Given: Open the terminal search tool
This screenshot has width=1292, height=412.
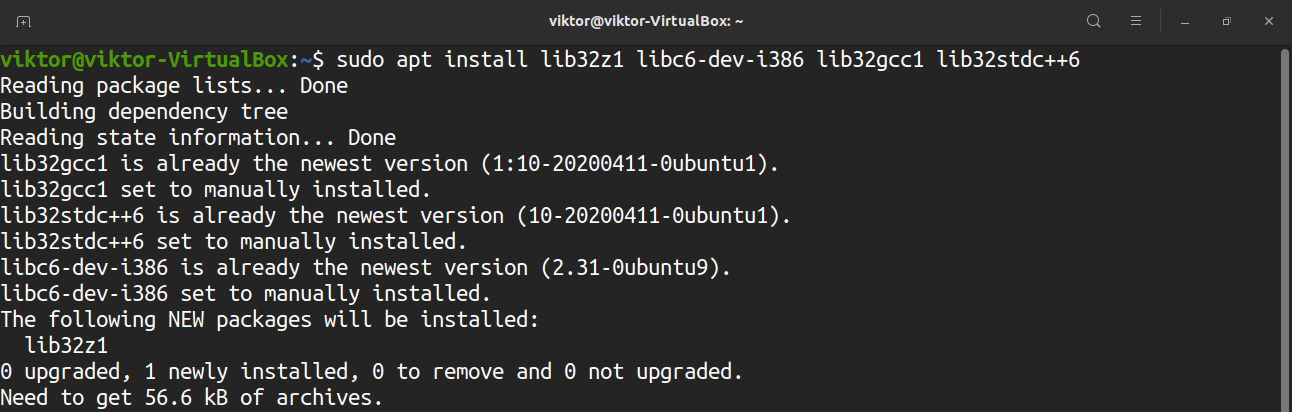Looking at the screenshot, I should coord(1094,21).
